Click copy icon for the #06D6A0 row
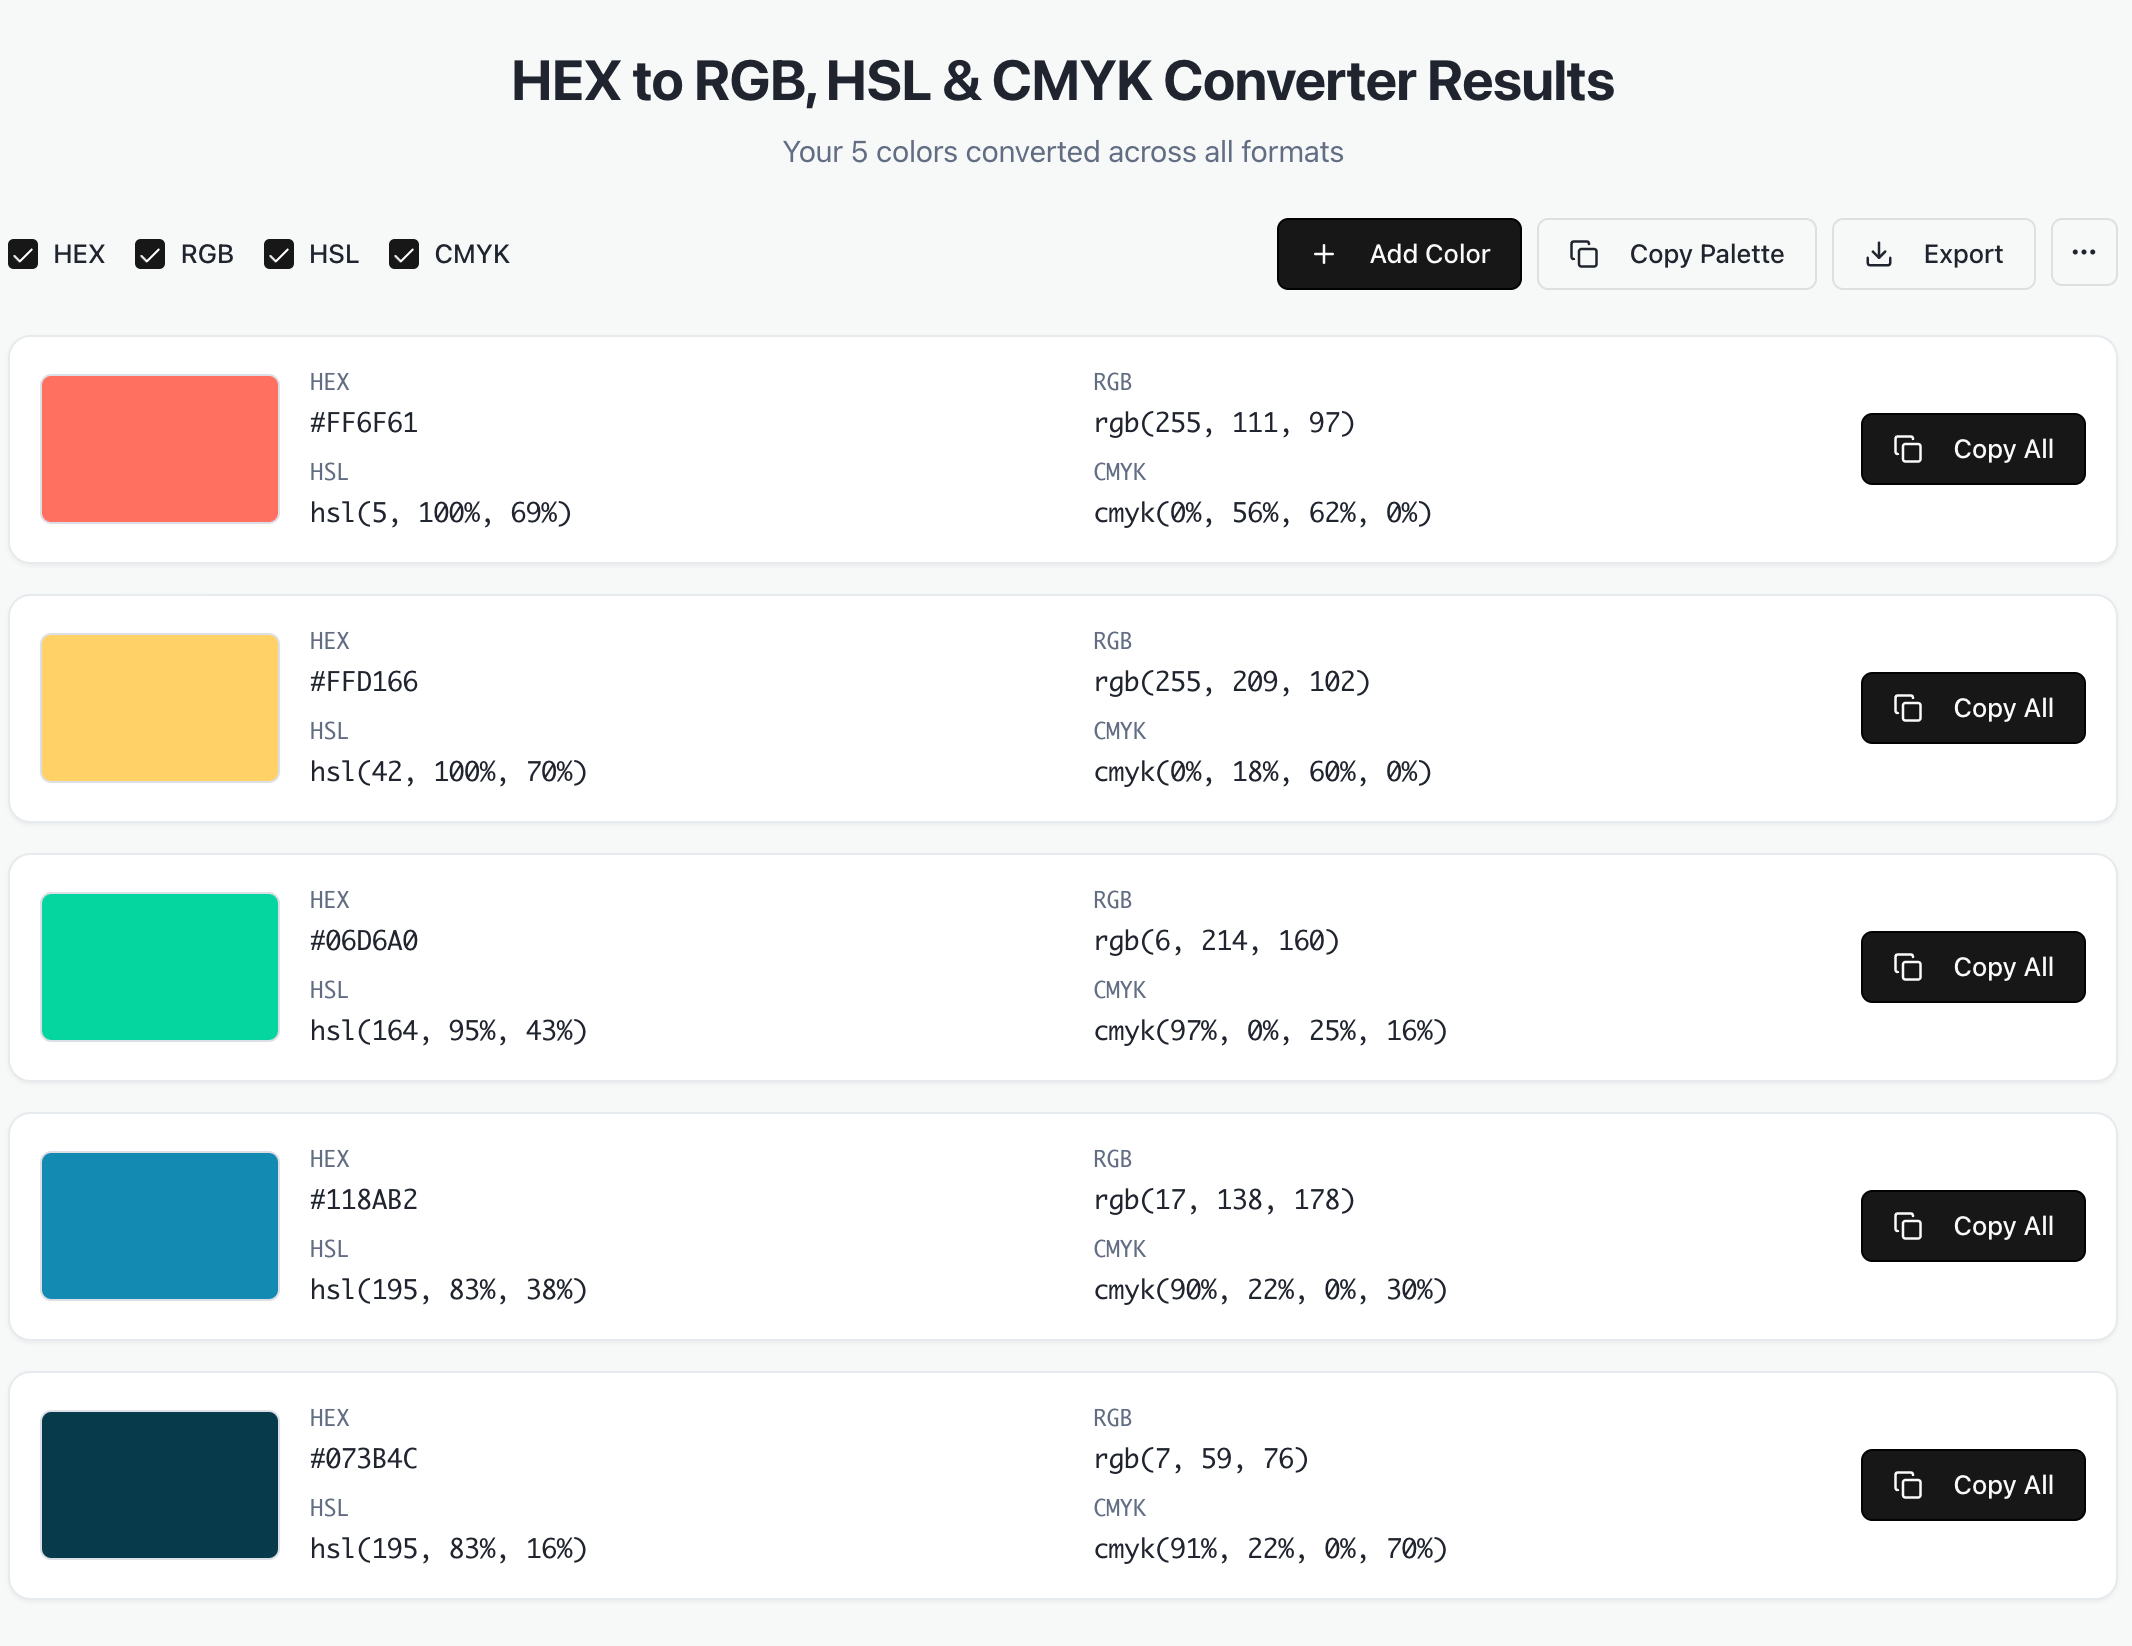The image size is (2132, 1646). [1908, 967]
